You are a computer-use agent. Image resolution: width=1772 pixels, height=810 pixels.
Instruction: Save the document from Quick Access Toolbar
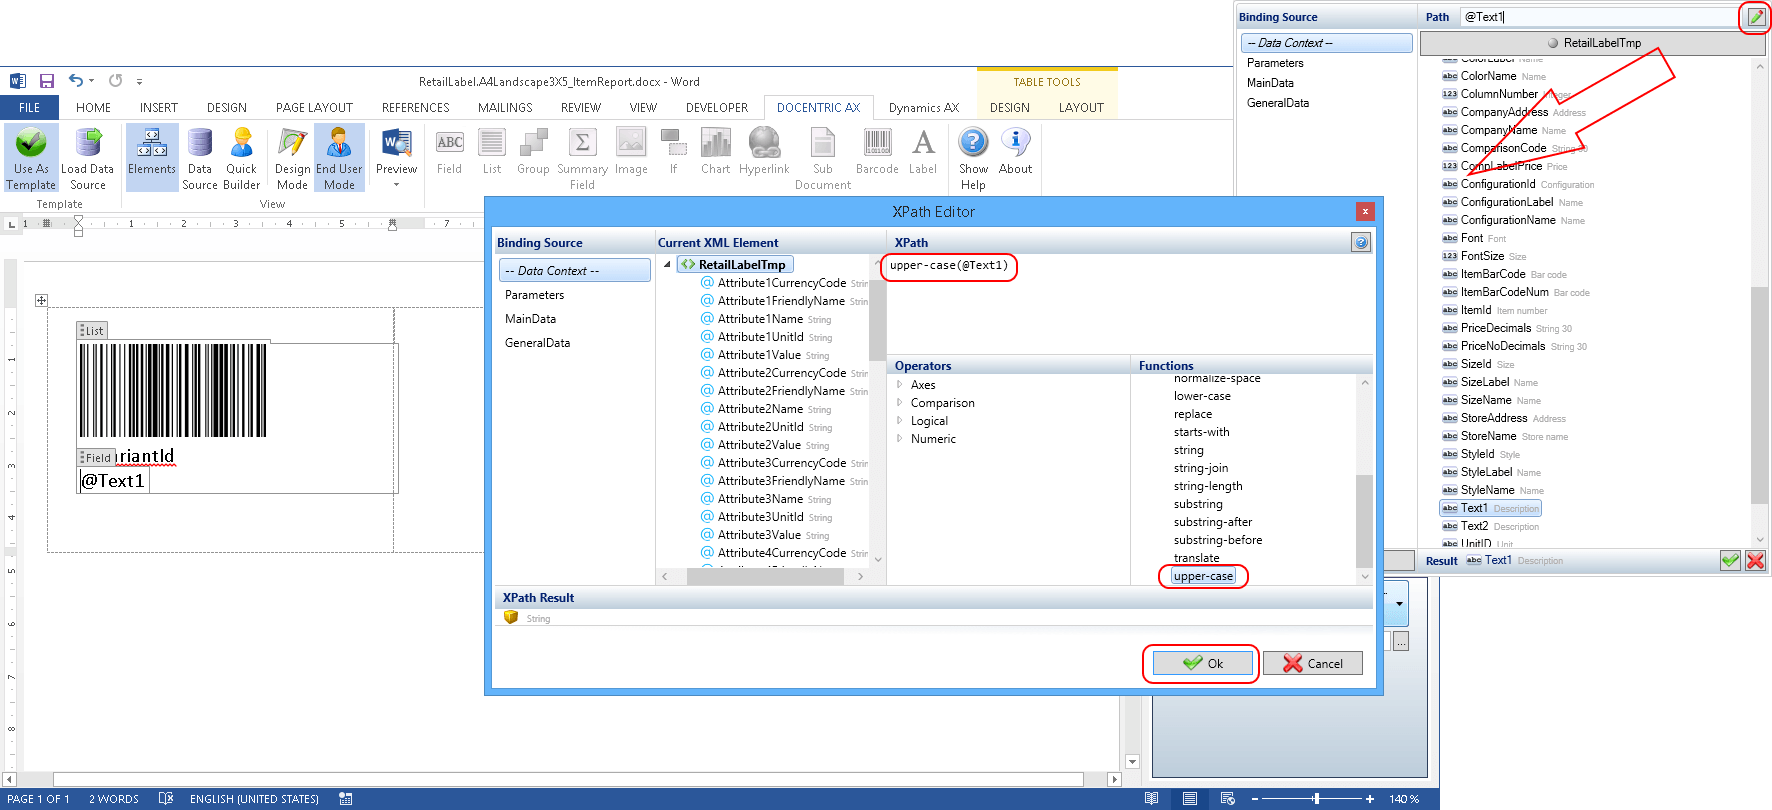click(46, 81)
